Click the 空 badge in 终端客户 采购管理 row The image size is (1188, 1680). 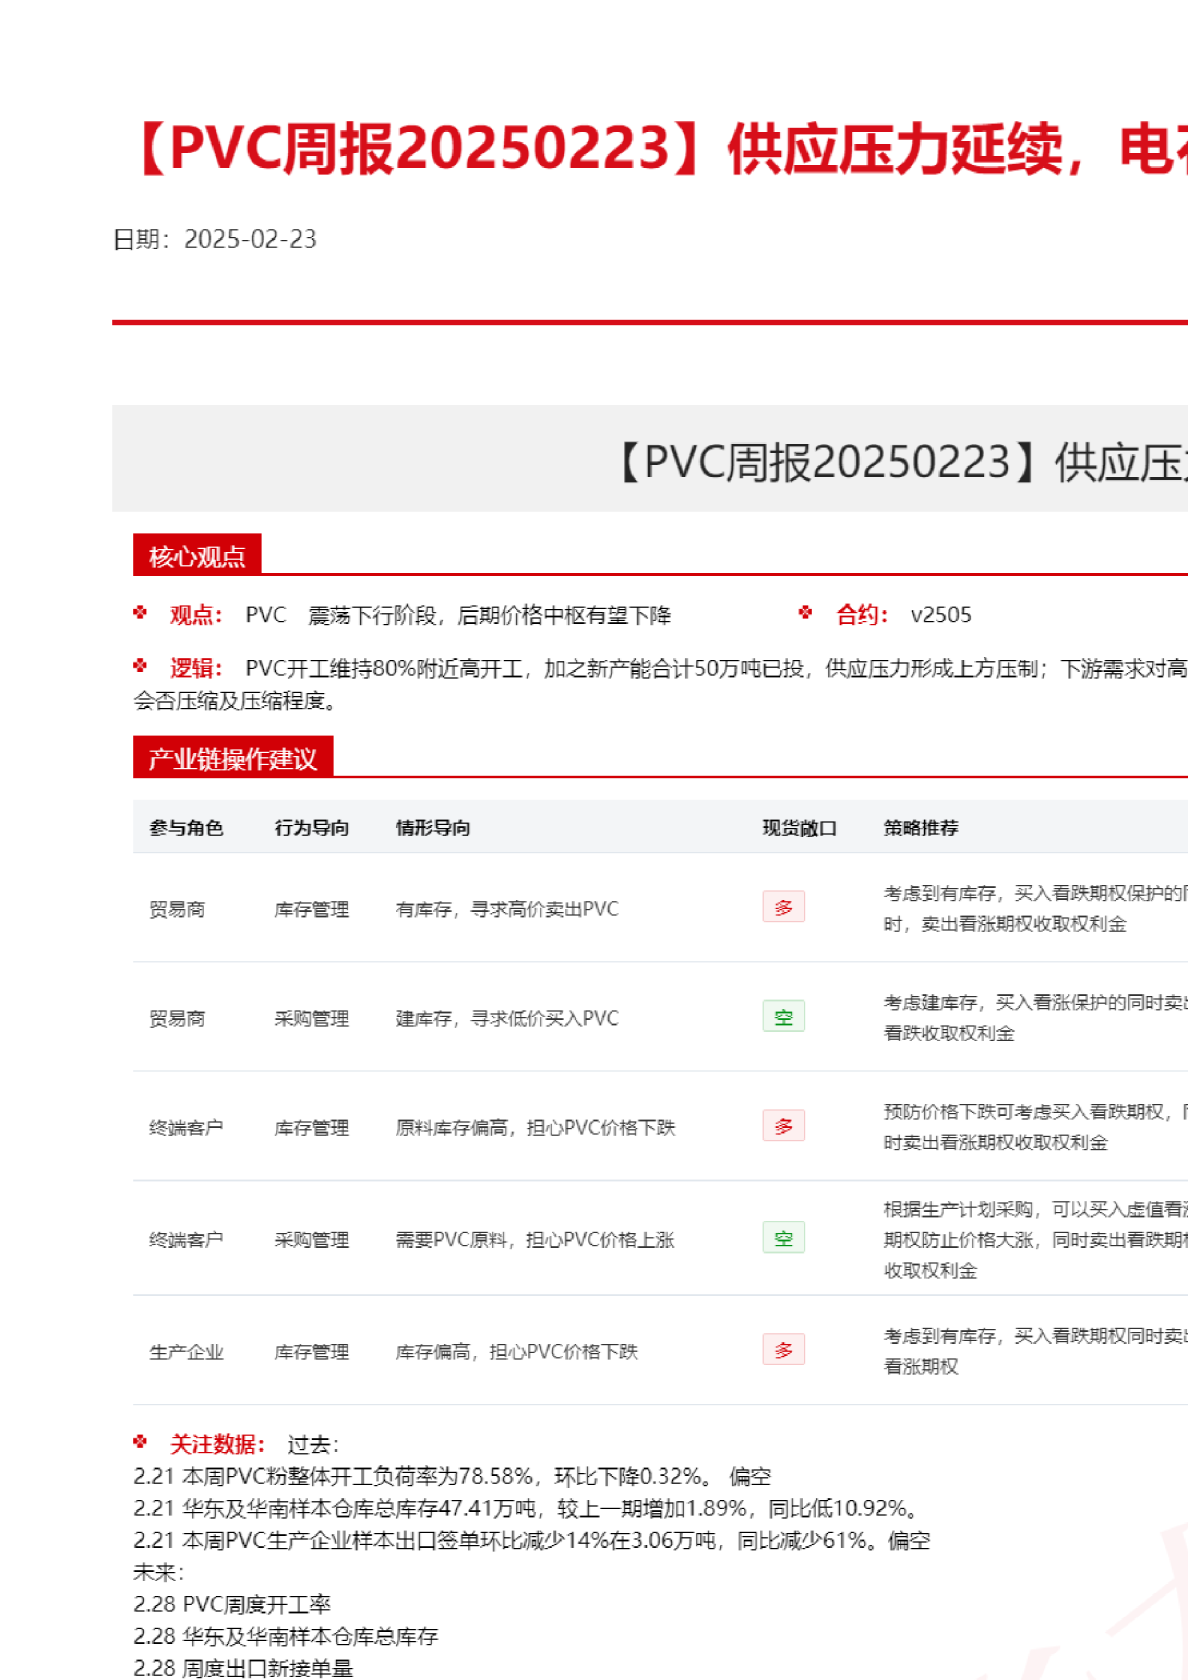coord(783,1238)
